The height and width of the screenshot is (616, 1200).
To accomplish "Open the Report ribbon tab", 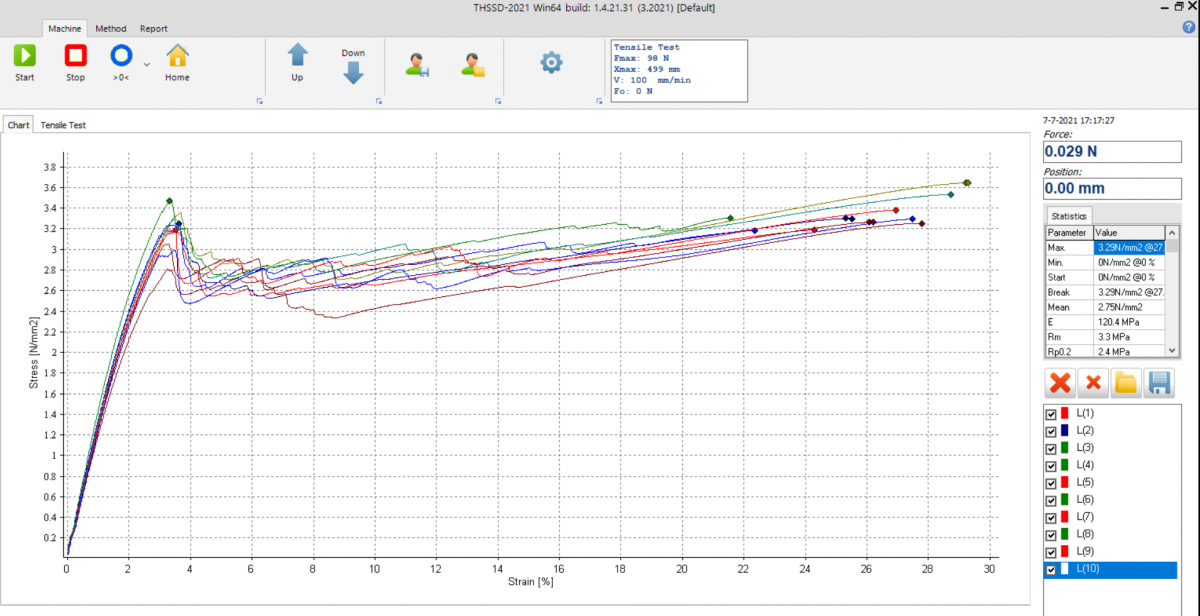I will pyautogui.click(x=154, y=29).
